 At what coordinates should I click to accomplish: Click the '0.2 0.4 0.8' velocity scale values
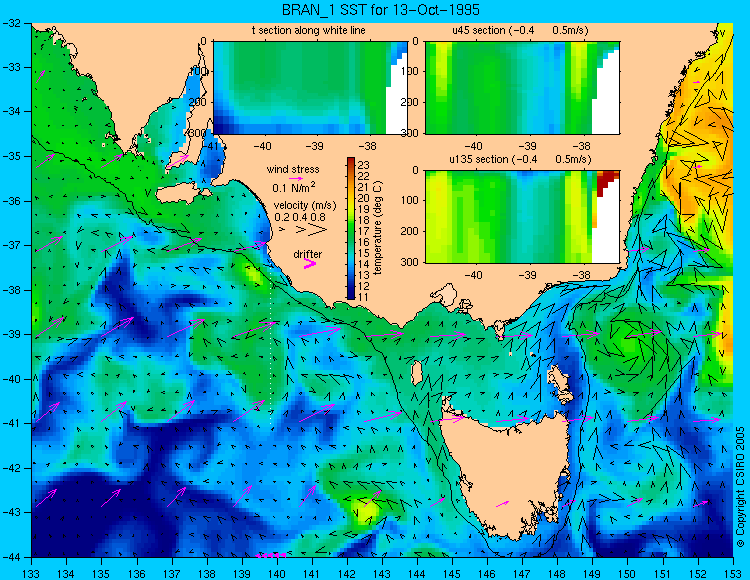point(299,217)
